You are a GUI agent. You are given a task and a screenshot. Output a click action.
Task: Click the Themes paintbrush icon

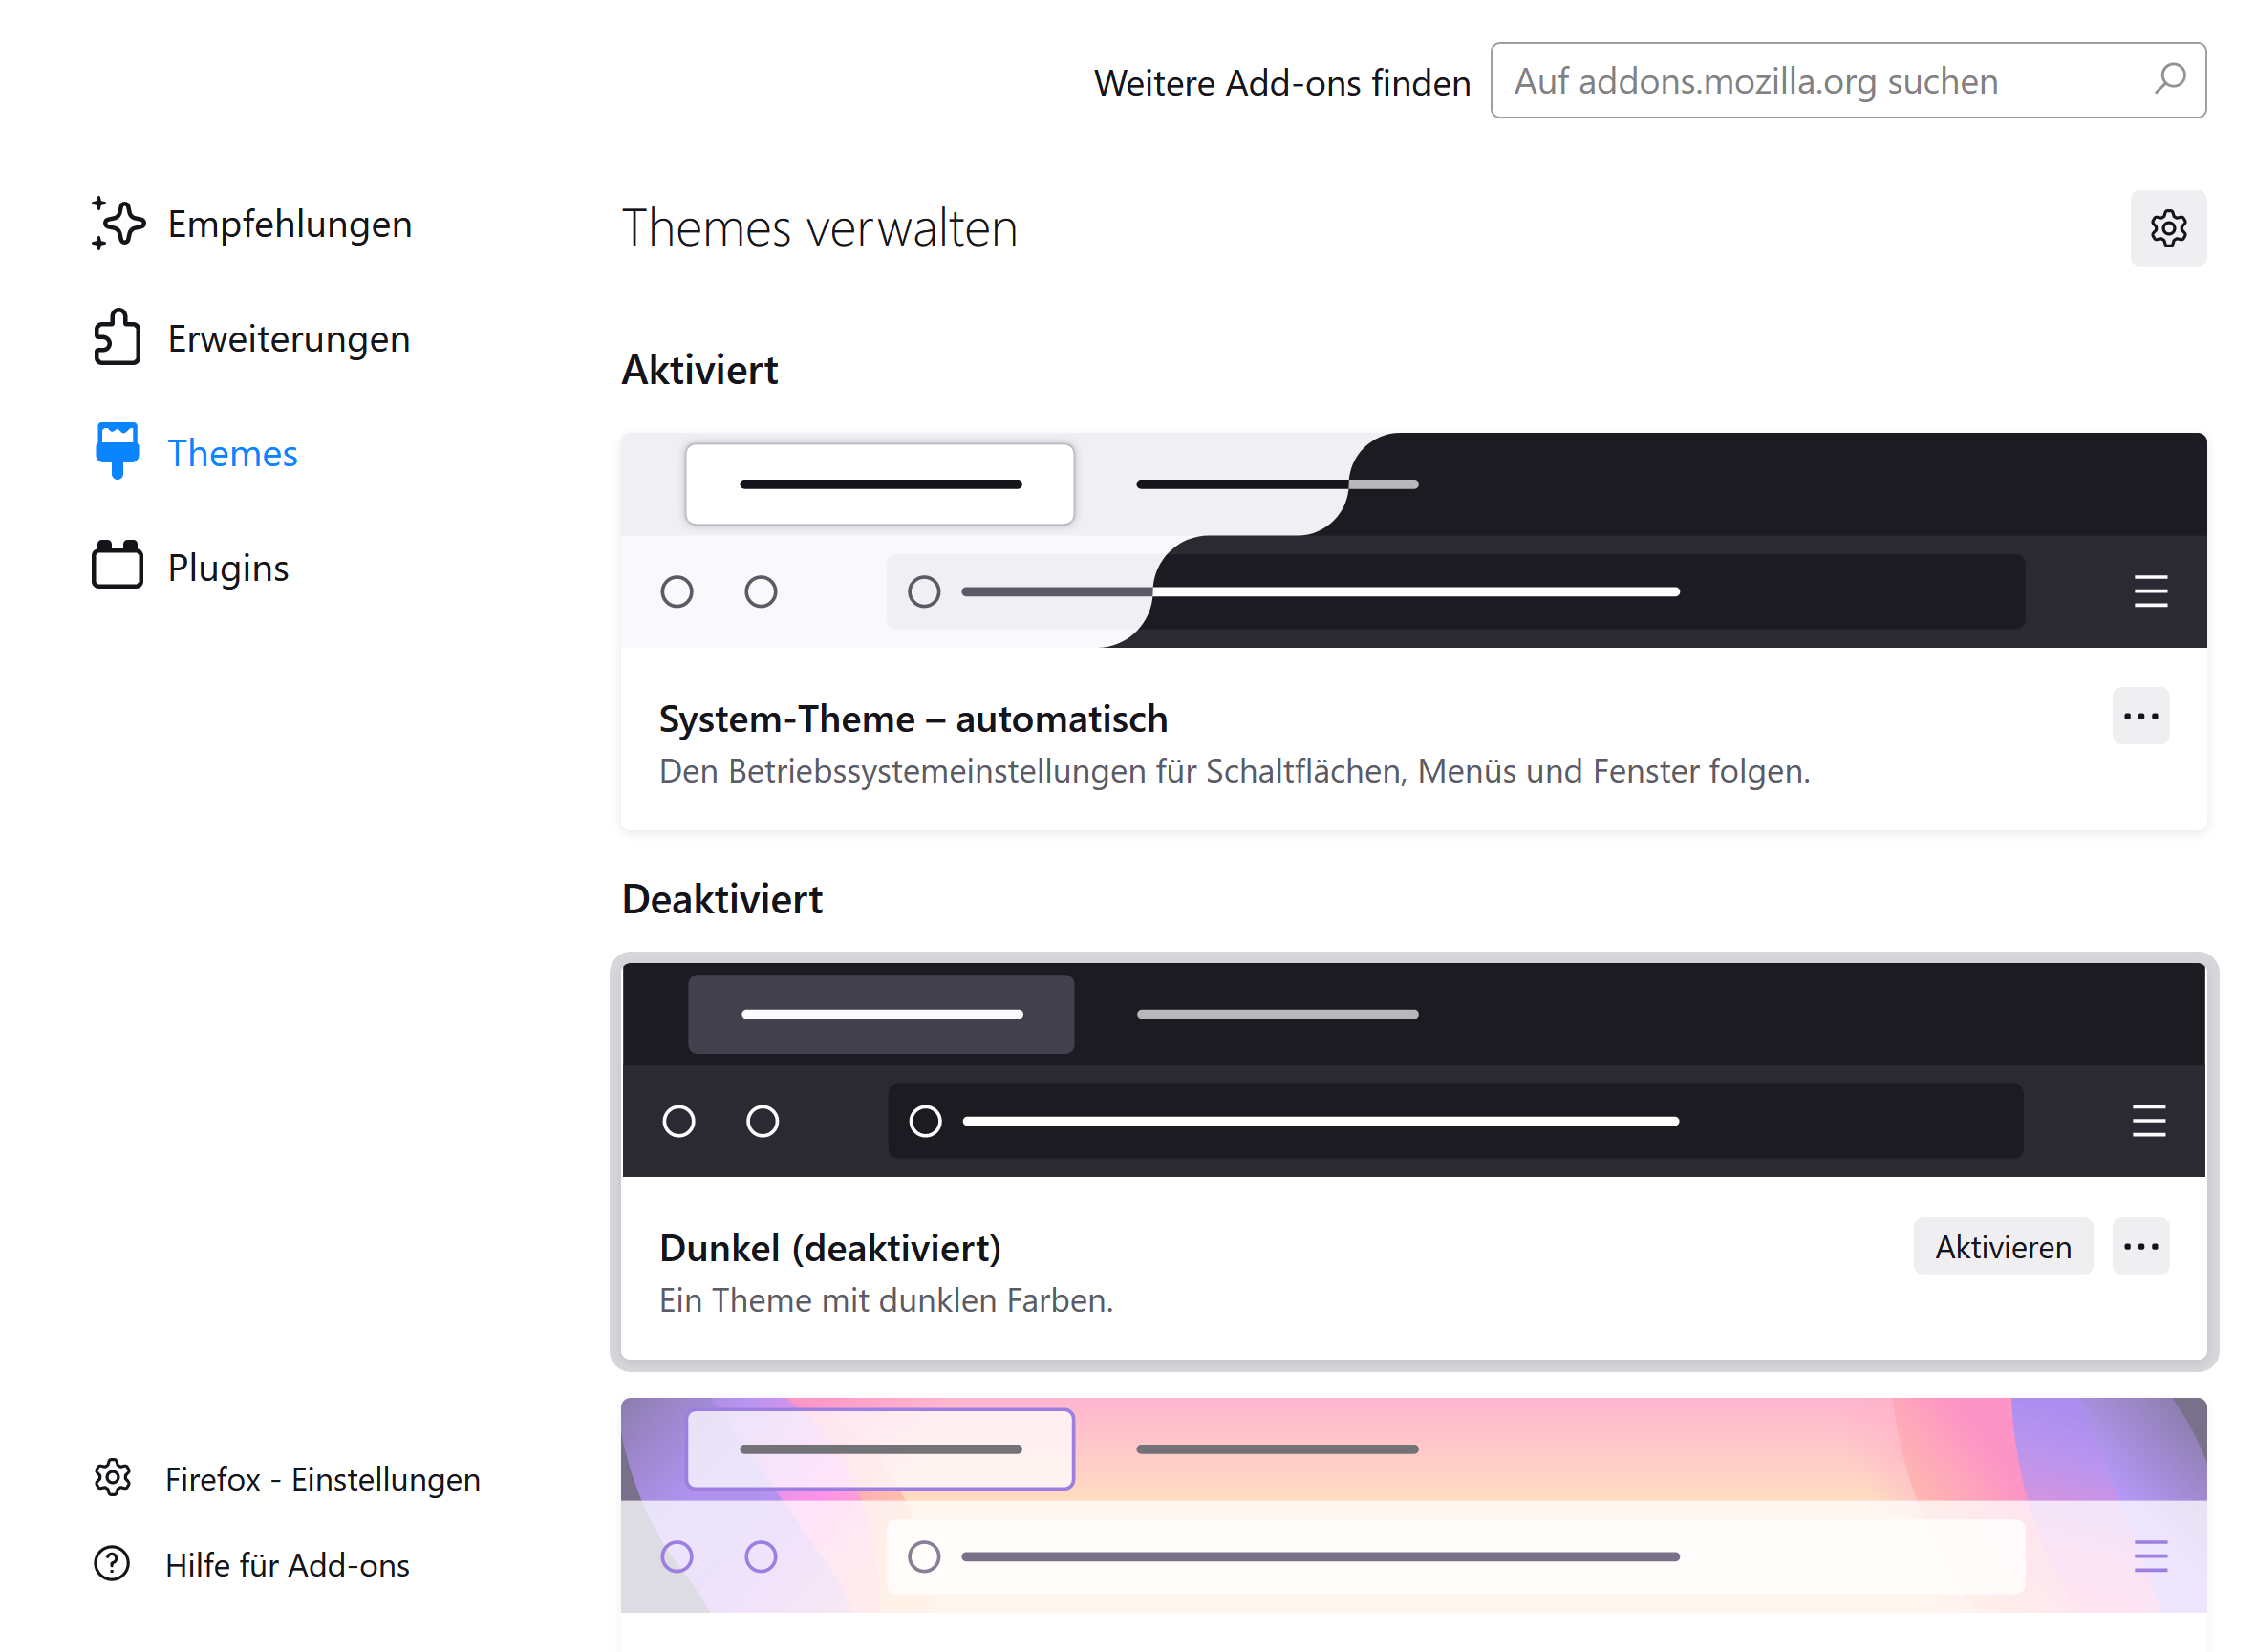(118, 452)
